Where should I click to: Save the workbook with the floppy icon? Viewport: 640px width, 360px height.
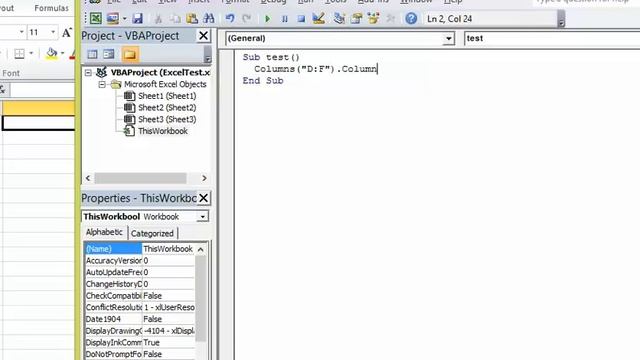tap(138, 18)
